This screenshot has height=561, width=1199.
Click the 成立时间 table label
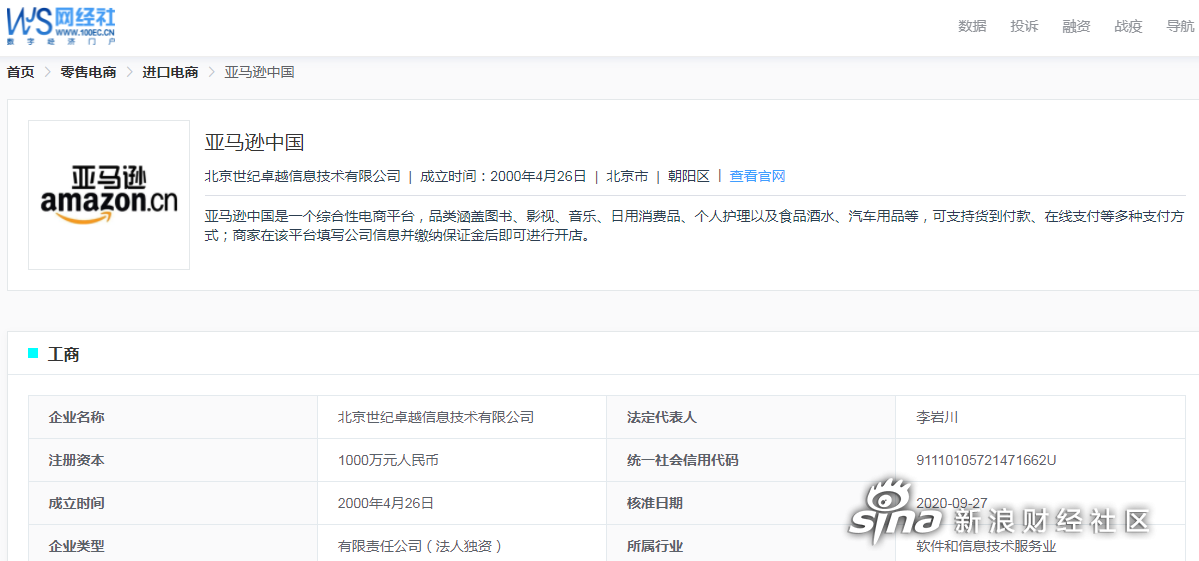[x=76, y=503]
